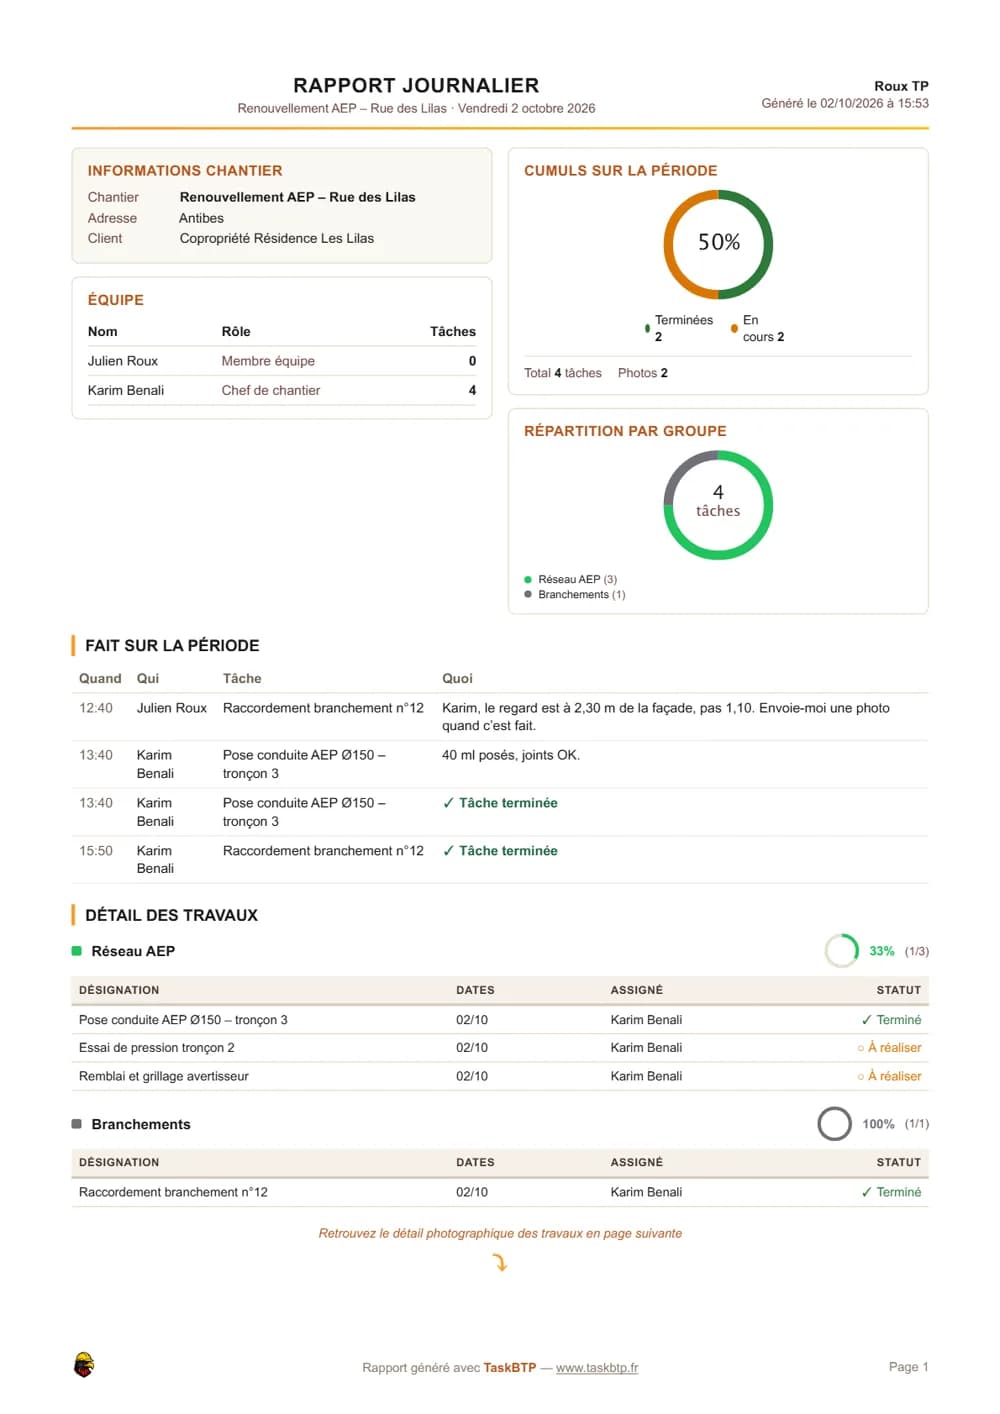Click the orange dot next to En cours
This screenshot has width=1000, height=1414.
(x=734, y=328)
